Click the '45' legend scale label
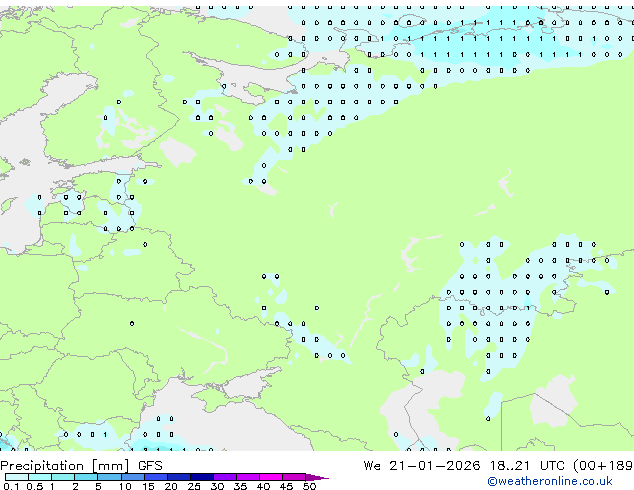The image size is (634, 490). (x=286, y=486)
